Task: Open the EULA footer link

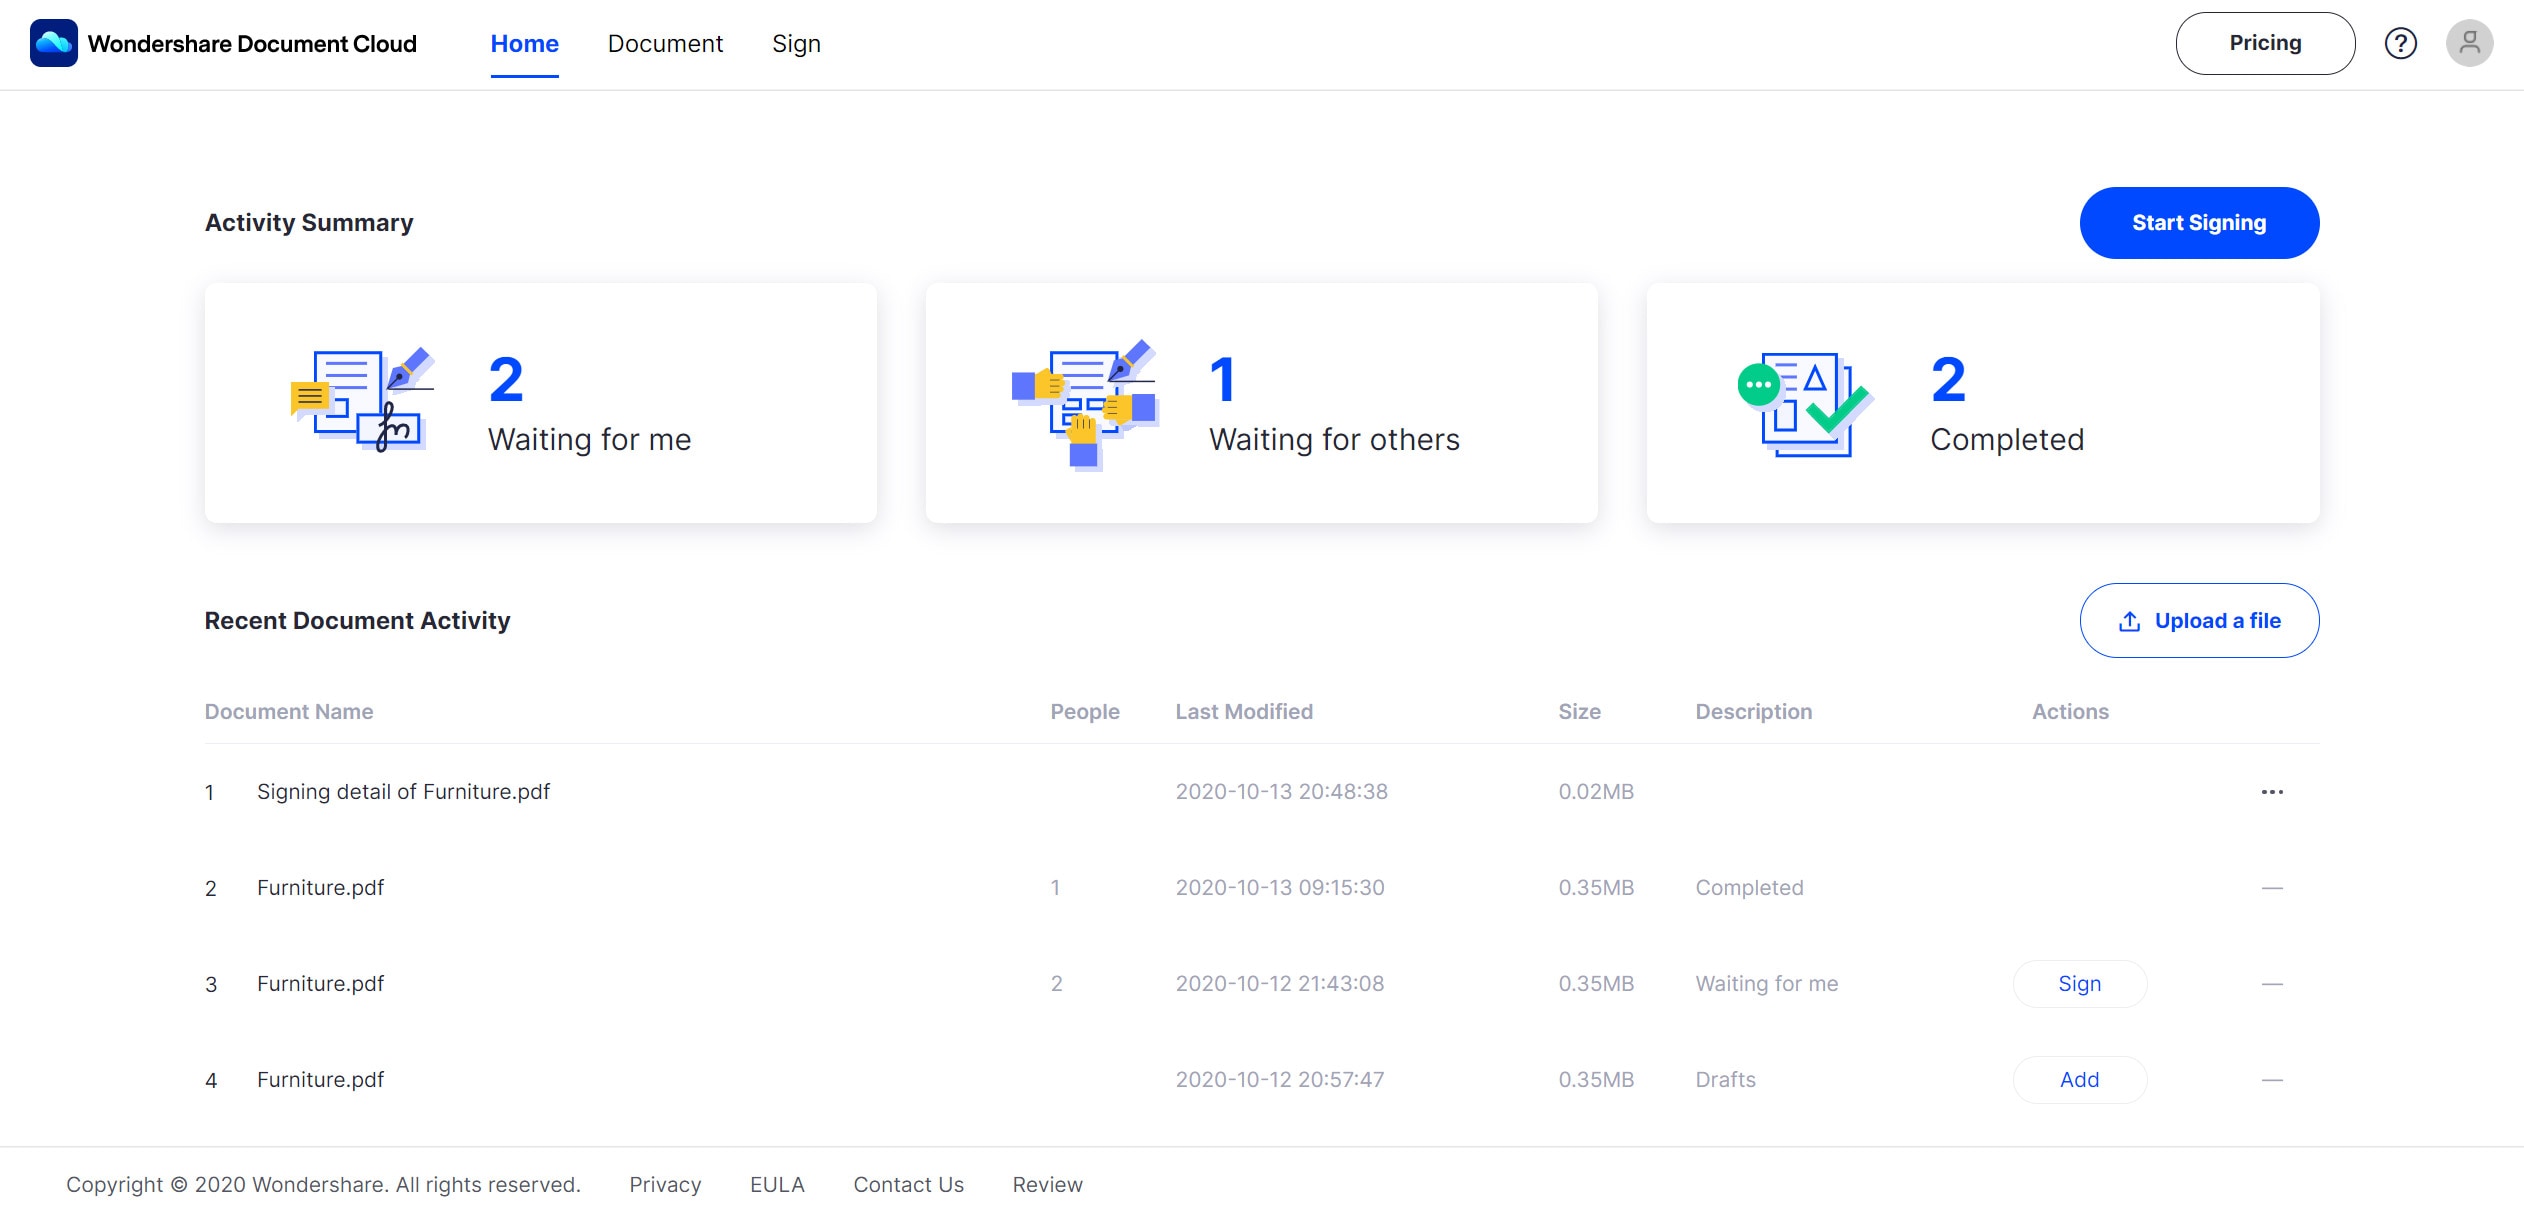Action: coord(777,1185)
